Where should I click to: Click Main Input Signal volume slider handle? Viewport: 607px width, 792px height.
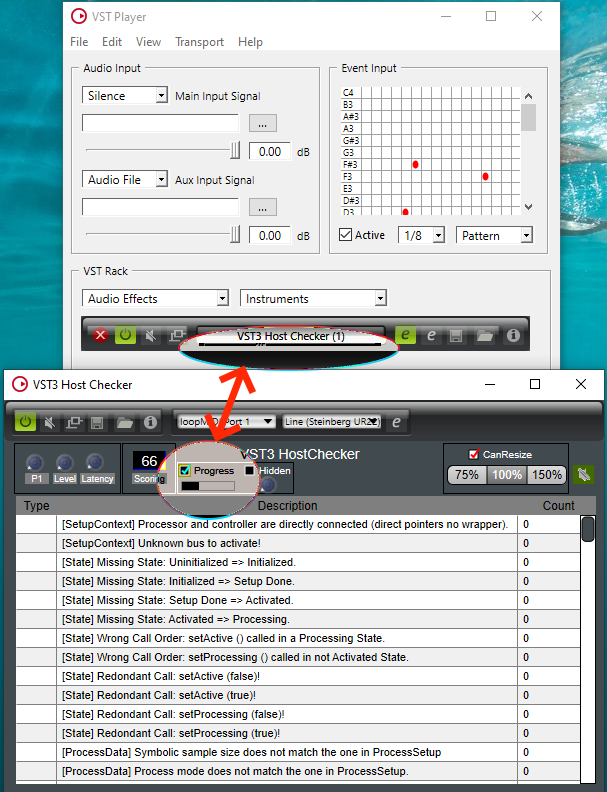tap(235, 150)
